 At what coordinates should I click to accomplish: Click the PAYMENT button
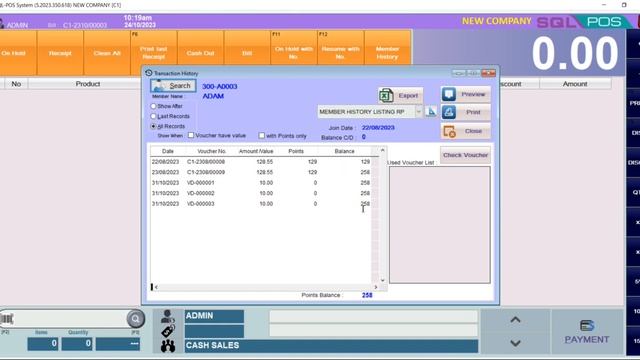tap(587, 332)
